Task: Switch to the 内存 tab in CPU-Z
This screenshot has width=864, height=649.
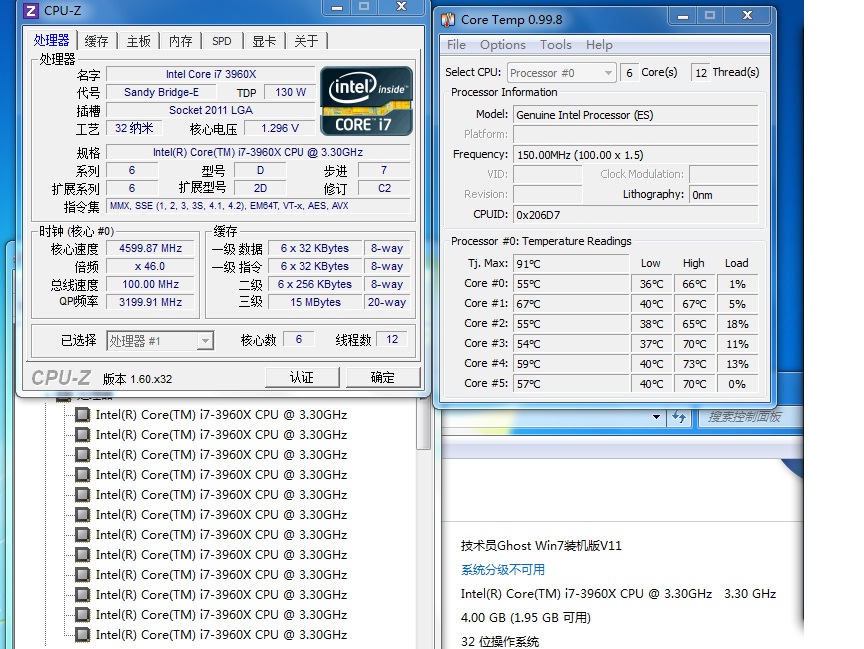Action: 180,41
